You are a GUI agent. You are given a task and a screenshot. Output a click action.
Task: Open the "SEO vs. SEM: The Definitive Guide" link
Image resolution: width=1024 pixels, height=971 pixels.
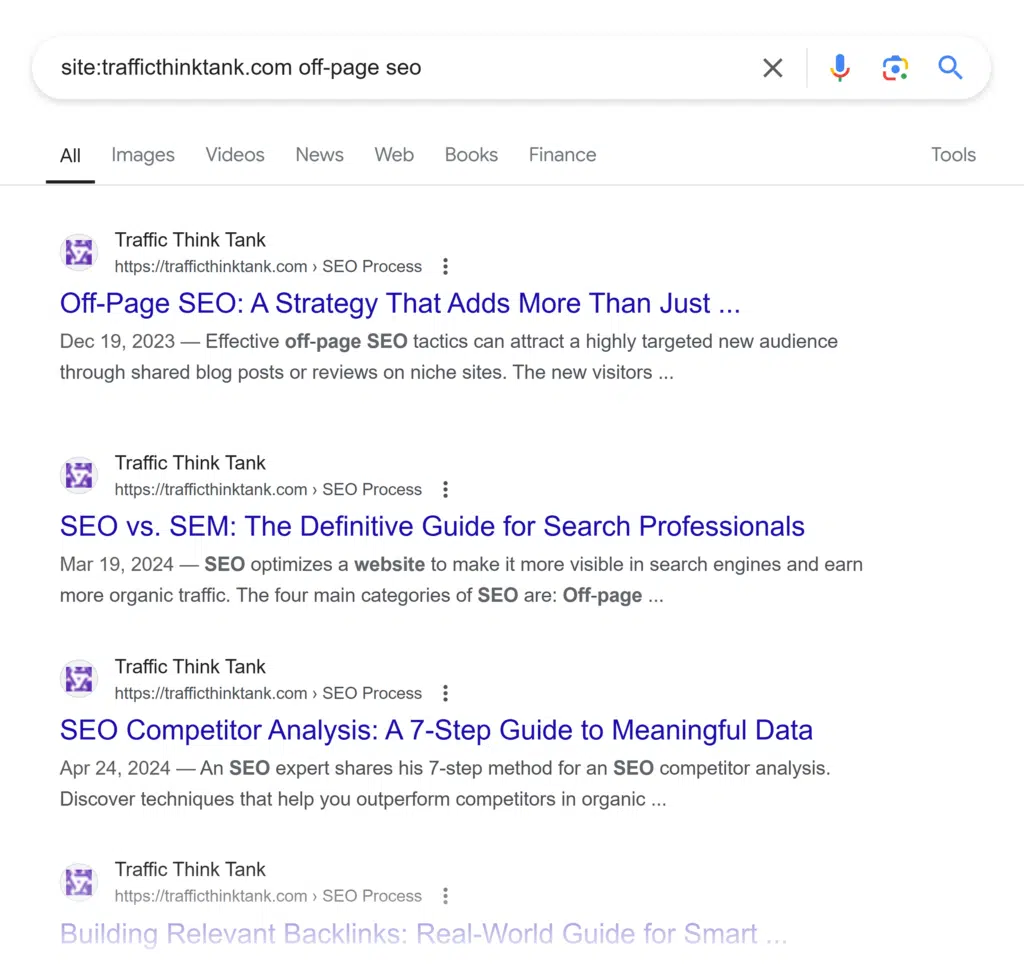(432, 527)
